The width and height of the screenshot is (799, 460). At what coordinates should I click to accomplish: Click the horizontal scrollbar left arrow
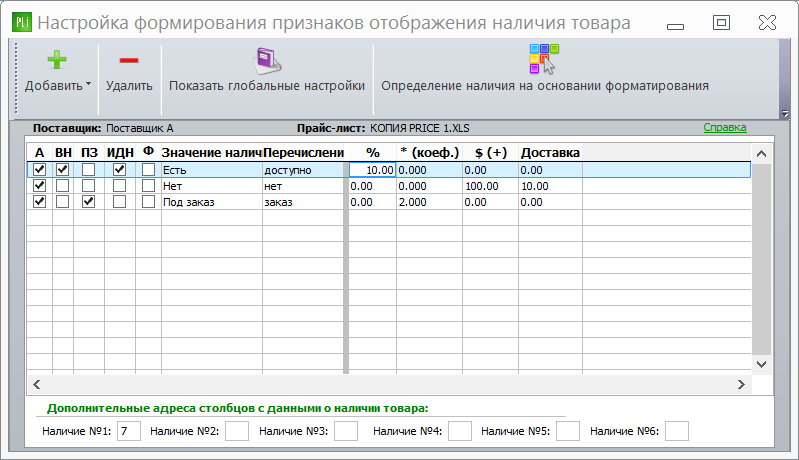tap(37, 385)
